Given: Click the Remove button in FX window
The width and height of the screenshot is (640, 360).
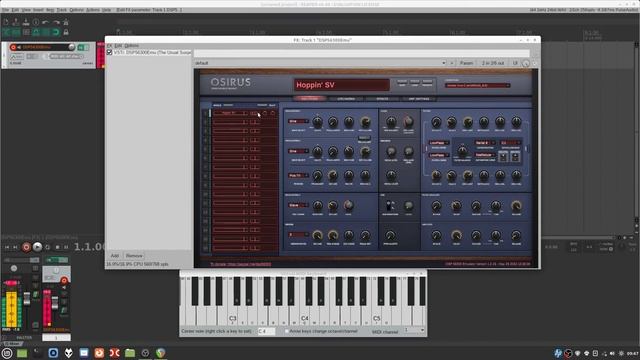Looking at the screenshot, I should (x=134, y=256).
